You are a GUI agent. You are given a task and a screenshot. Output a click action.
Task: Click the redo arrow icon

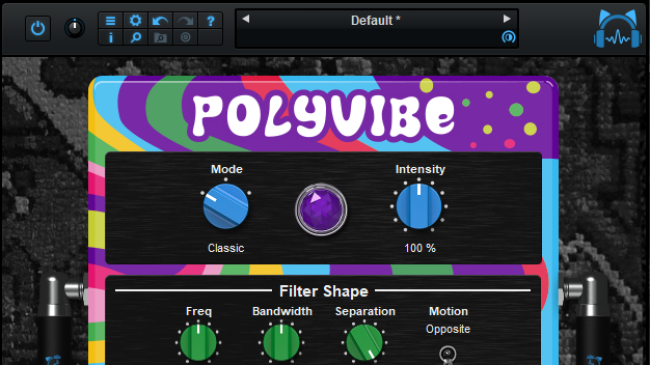tap(185, 20)
